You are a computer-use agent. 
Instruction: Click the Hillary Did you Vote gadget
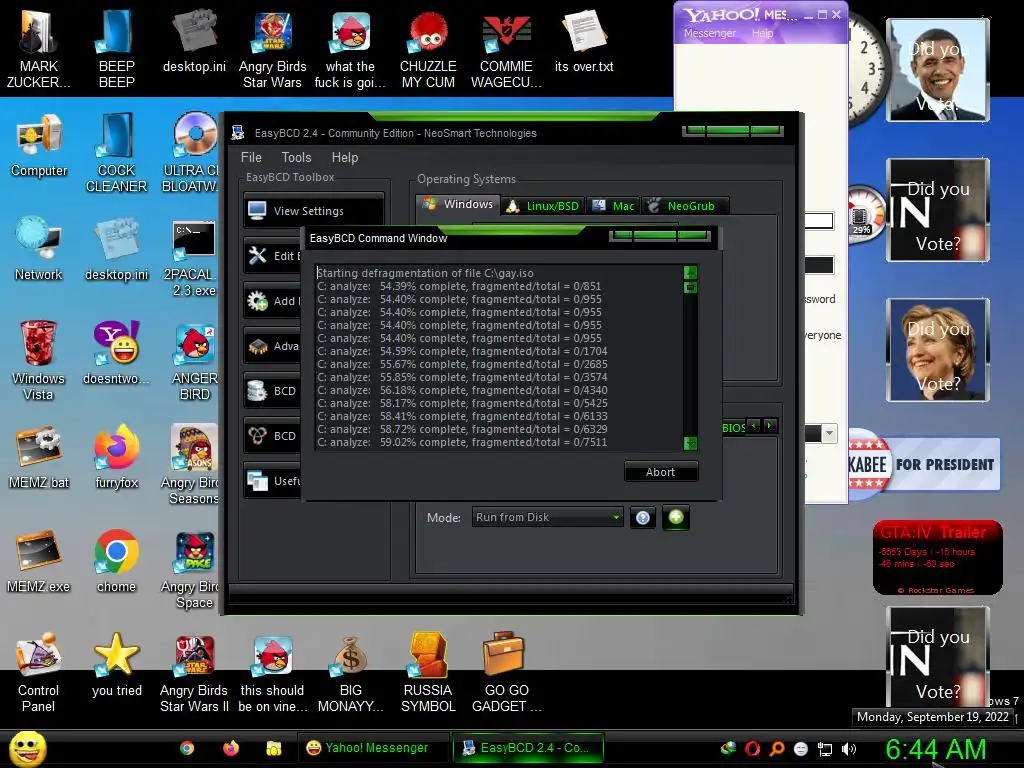[938, 349]
